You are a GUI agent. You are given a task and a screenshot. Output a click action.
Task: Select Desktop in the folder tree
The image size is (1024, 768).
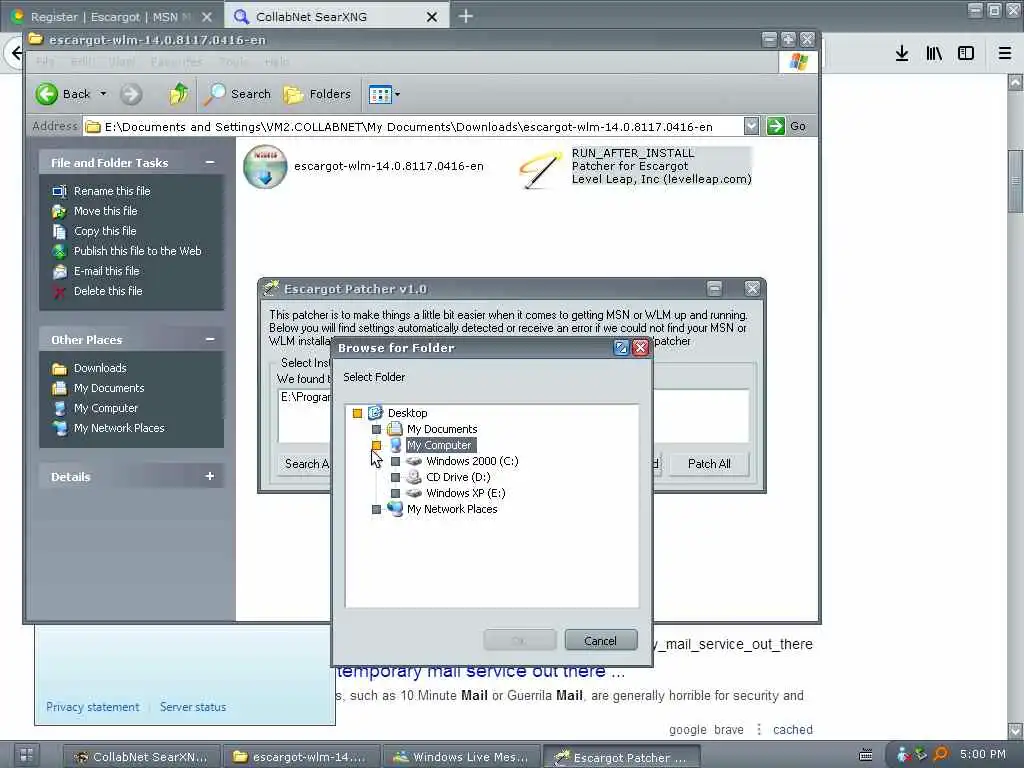pyautogui.click(x=408, y=413)
